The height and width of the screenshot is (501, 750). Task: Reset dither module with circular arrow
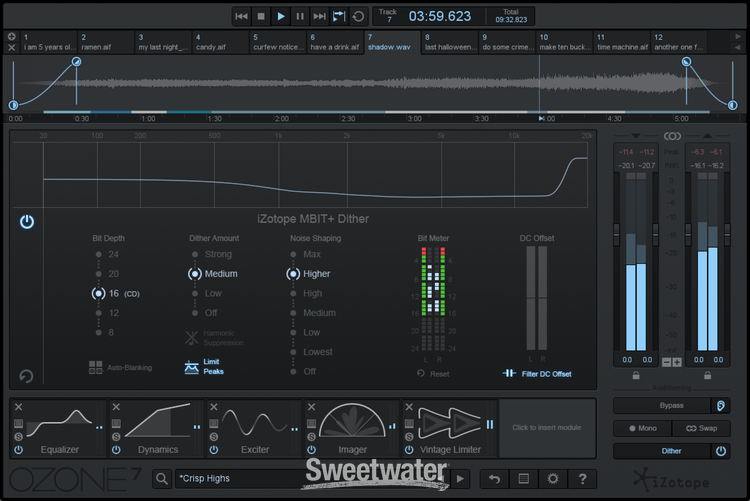(26, 376)
